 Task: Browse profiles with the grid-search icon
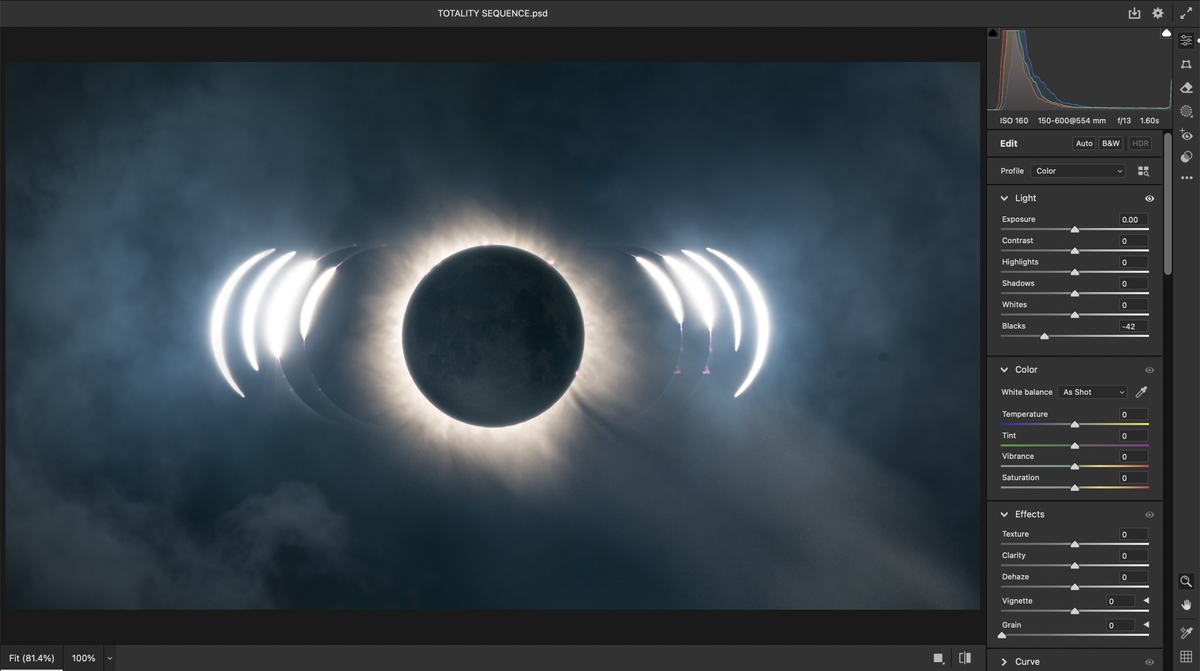1143,171
